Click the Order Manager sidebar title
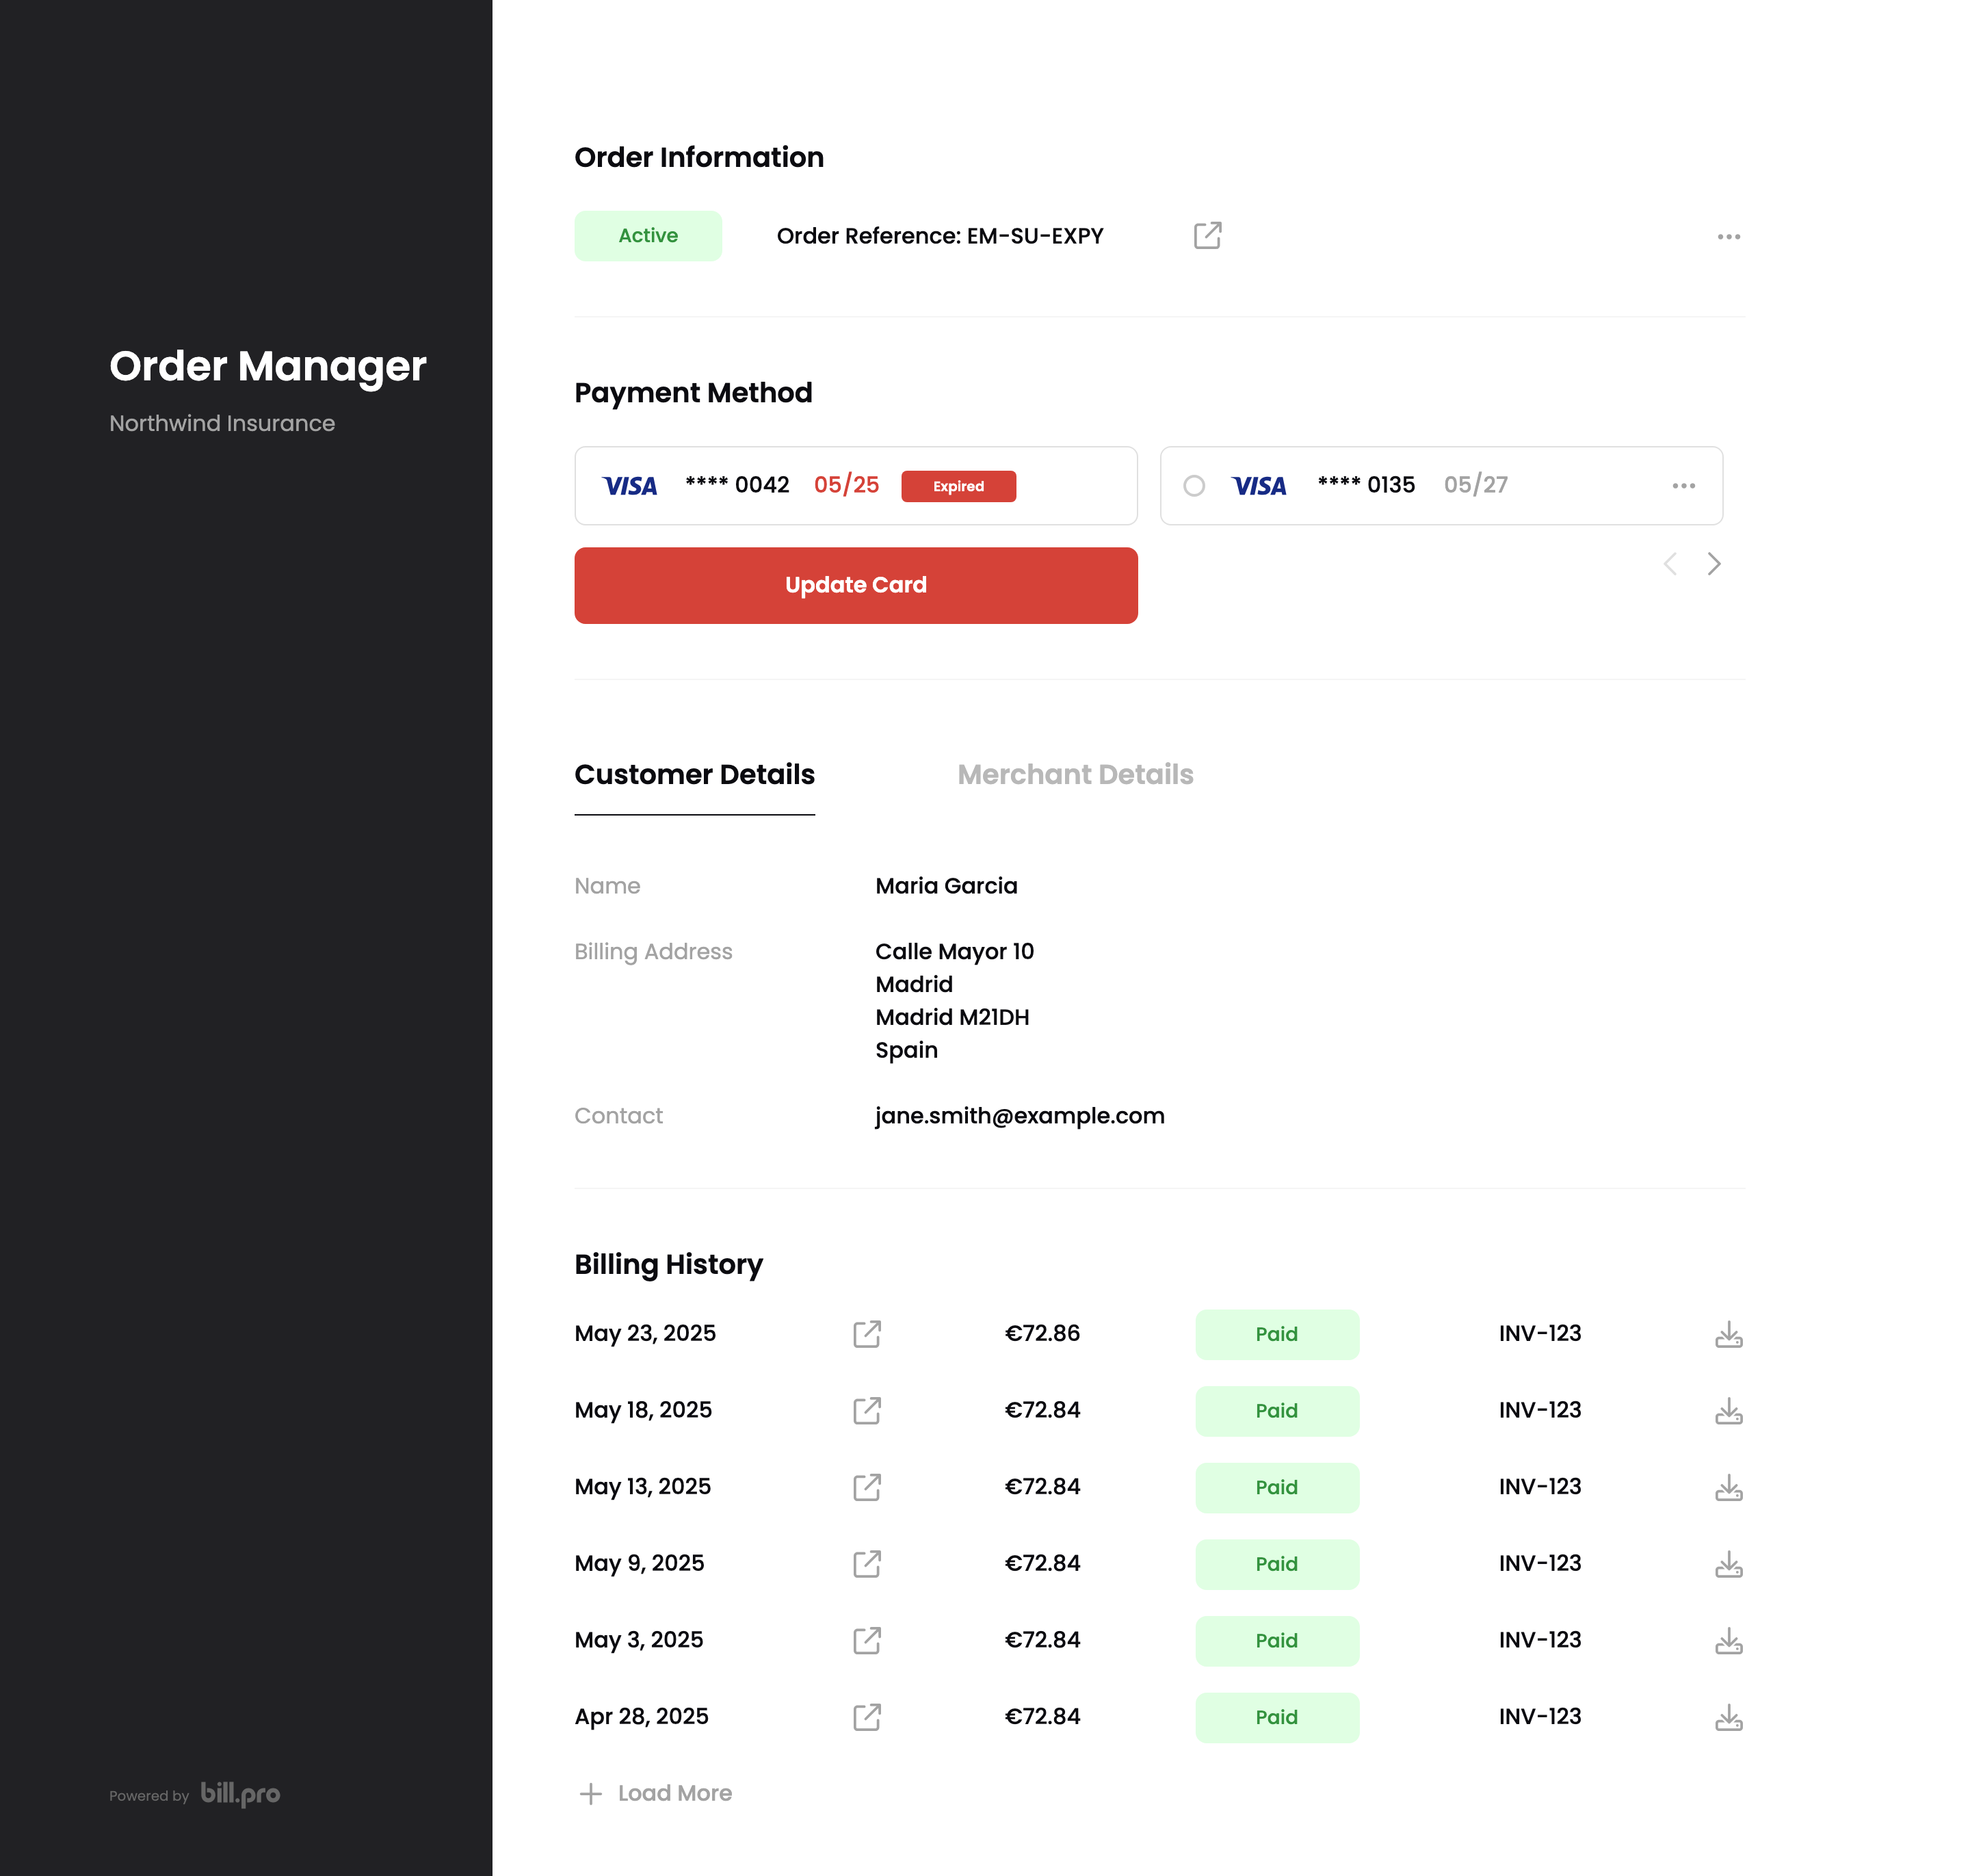The width and height of the screenshot is (1970, 1876). [x=267, y=367]
